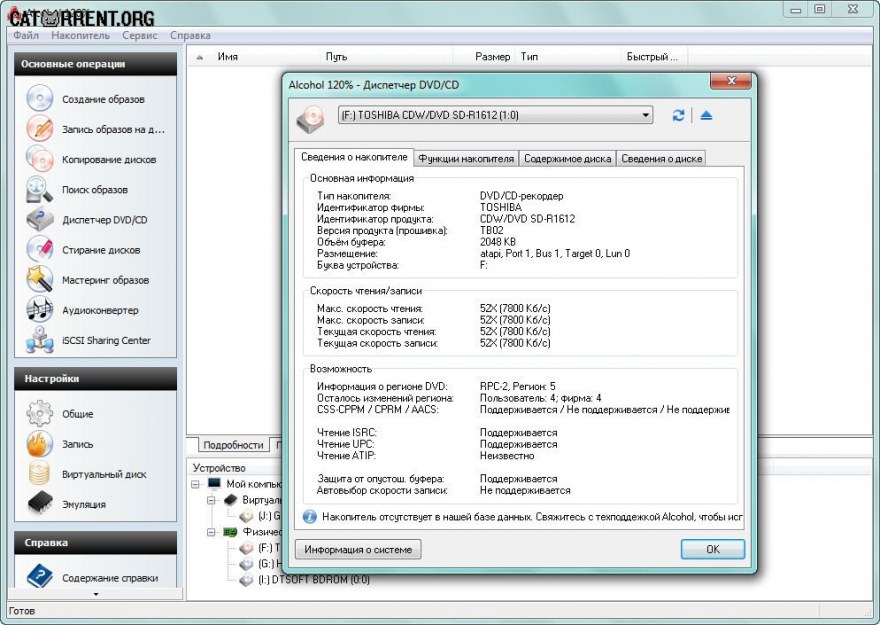Expand more items below Справка panel

pos(96,594)
